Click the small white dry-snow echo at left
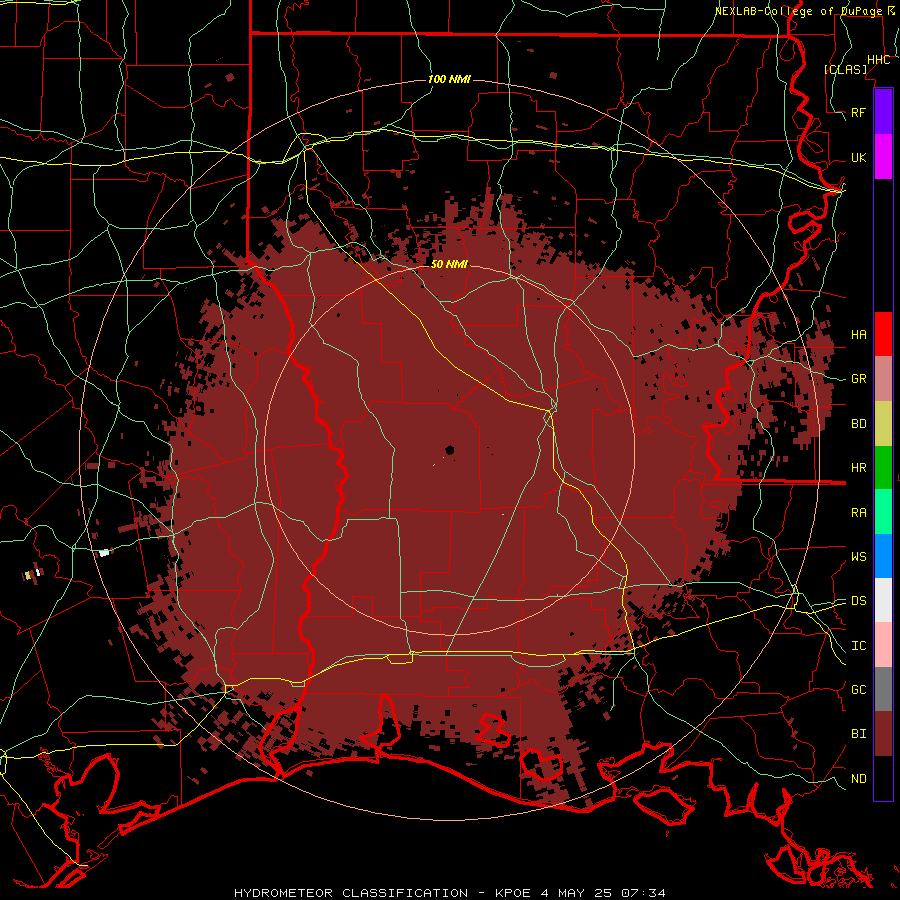 click(x=104, y=553)
